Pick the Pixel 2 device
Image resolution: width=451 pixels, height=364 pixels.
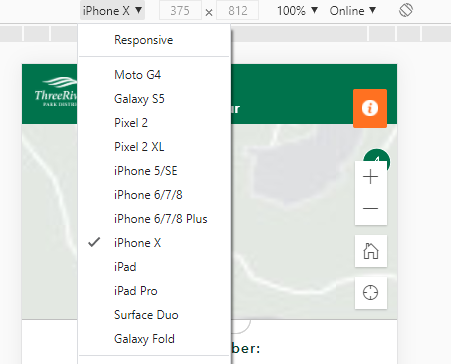pyautogui.click(x=154, y=123)
